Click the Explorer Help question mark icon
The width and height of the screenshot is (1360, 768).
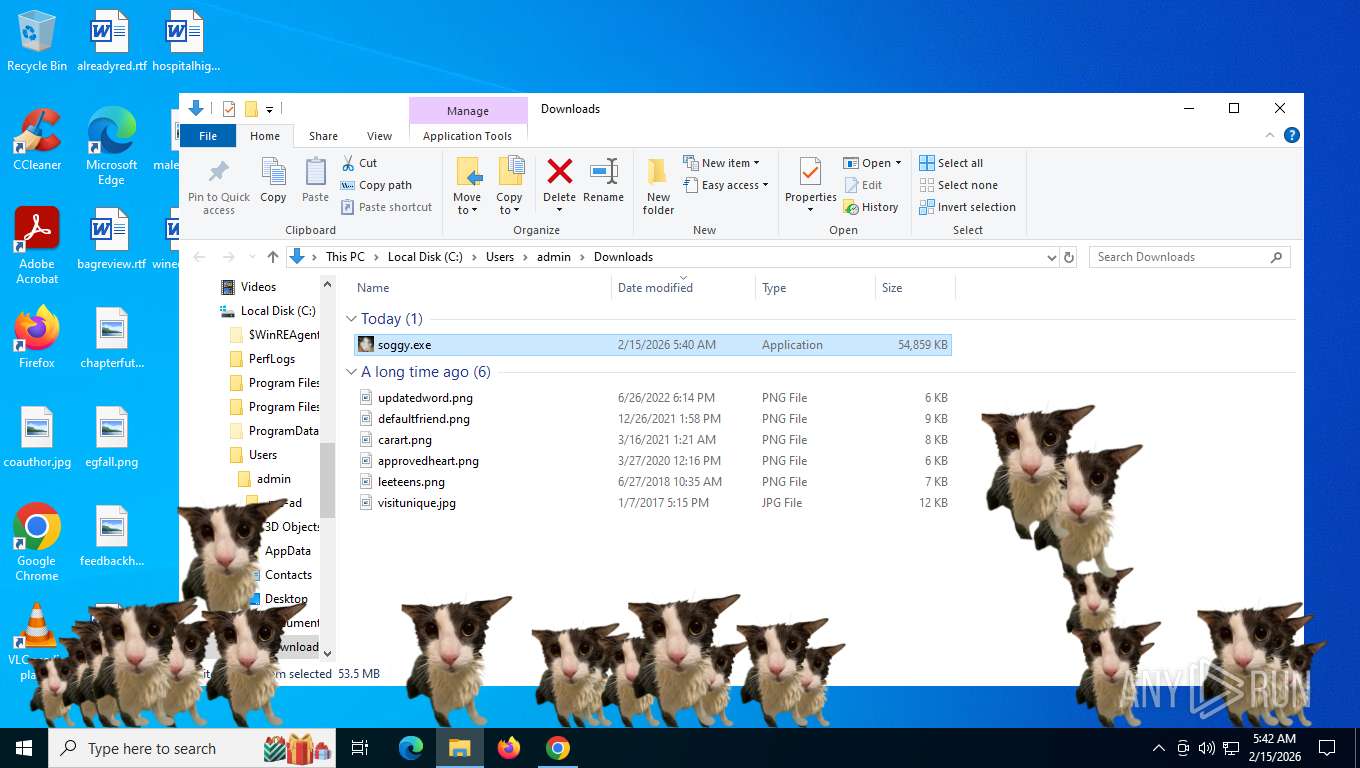coord(1292,135)
